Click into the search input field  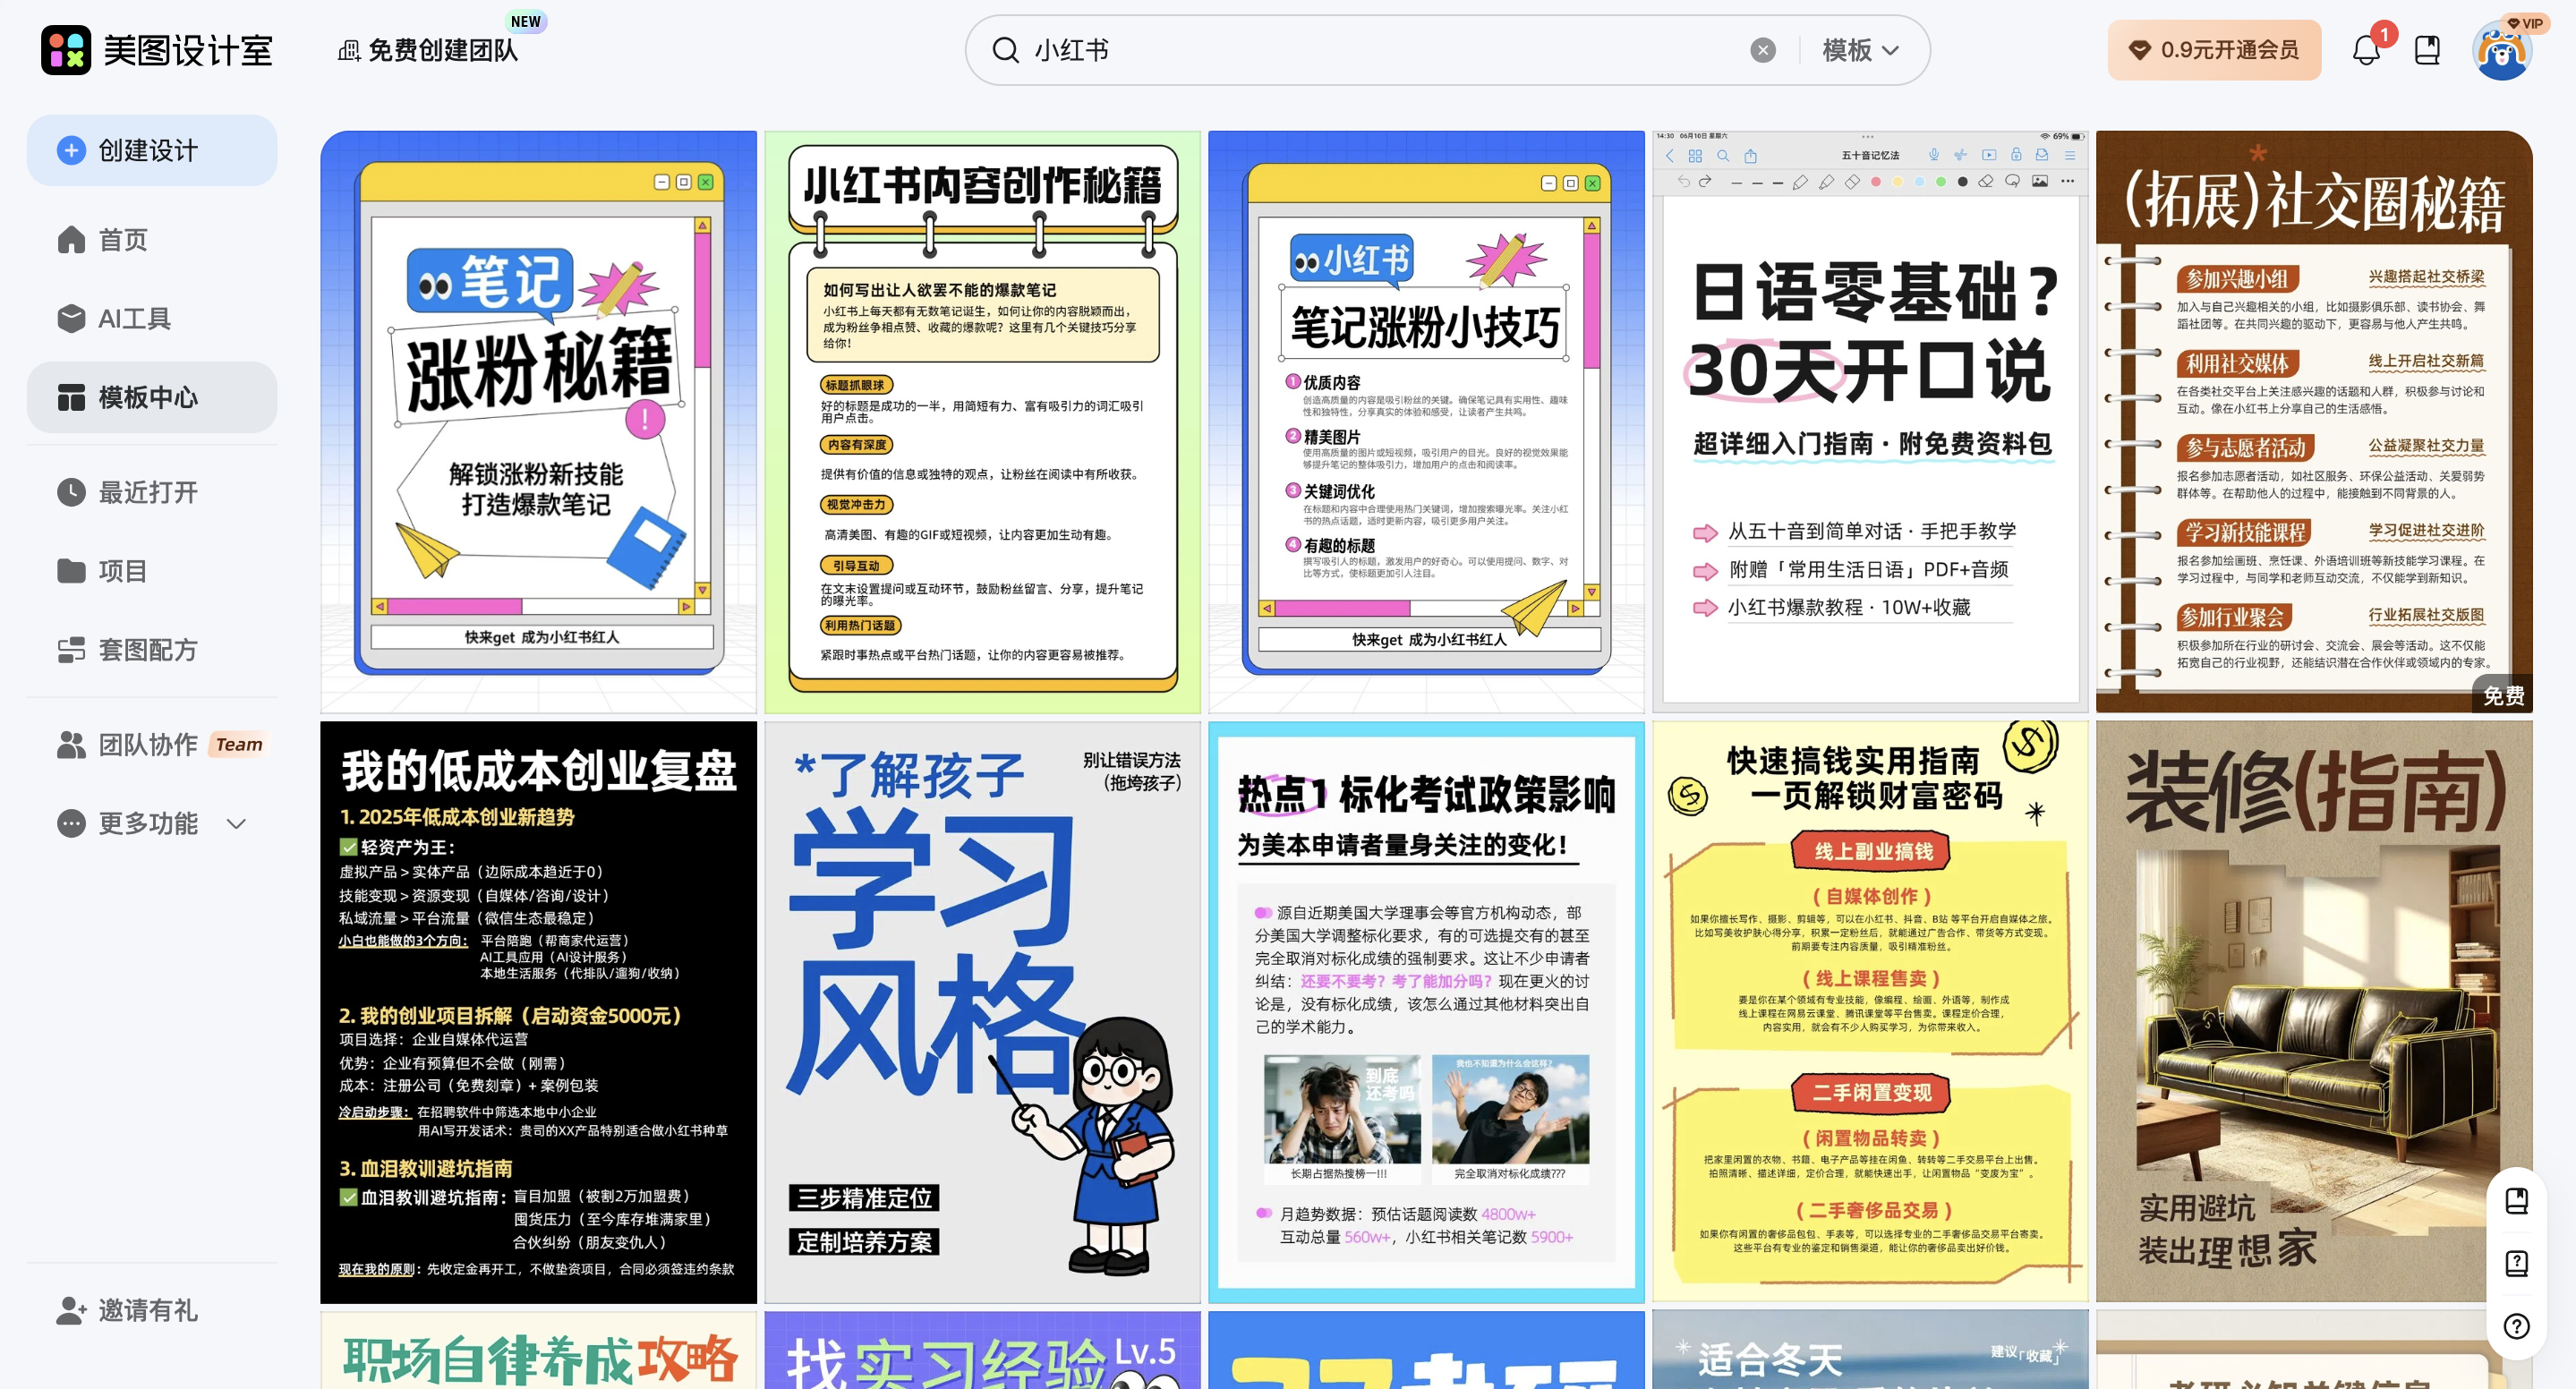click(x=1300, y=50)
